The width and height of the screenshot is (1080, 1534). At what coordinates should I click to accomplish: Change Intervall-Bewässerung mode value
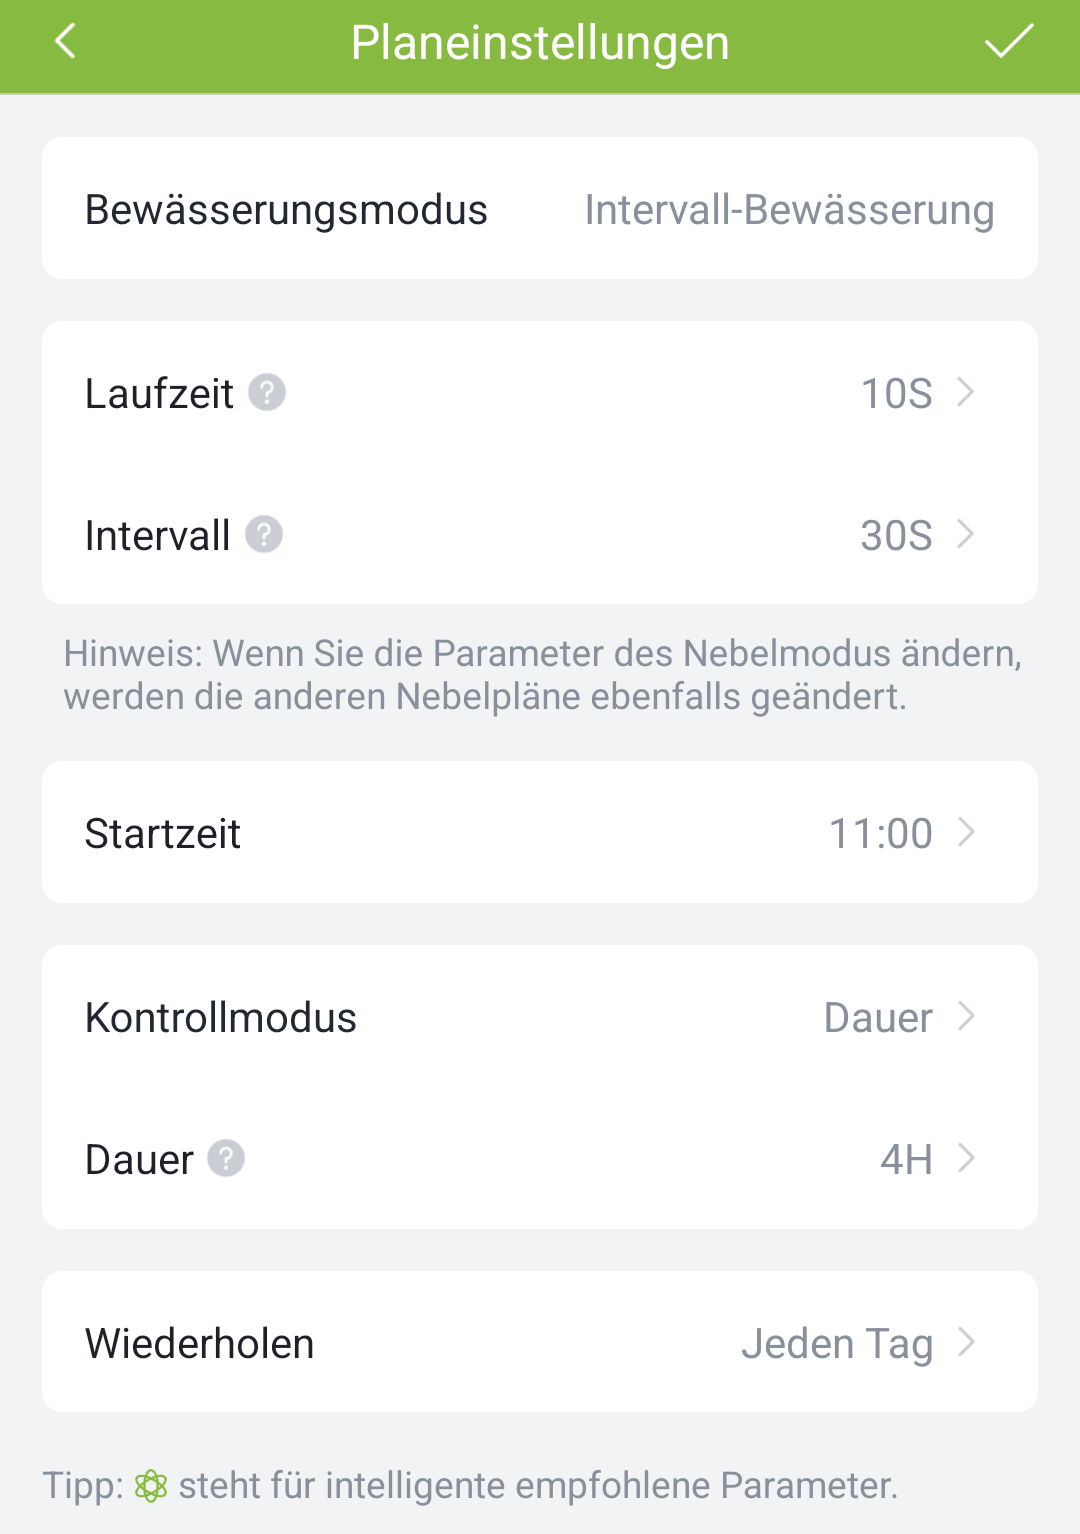789,210
